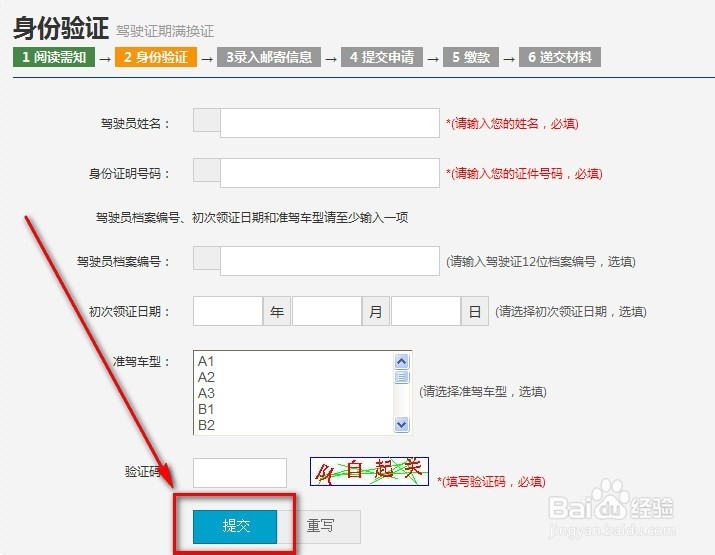
Task: Click the hint text 请输入您的证件号码，必填
Action: pyautogui.click(x=524, y=173)
